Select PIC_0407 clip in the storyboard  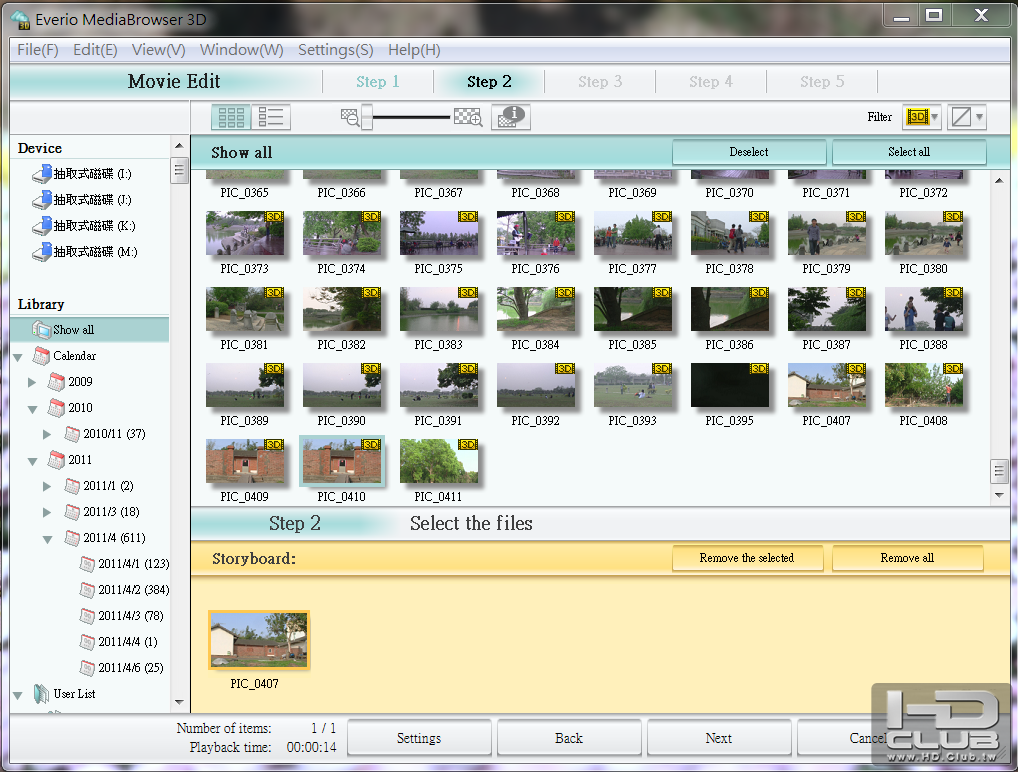(x=259, y=641)
